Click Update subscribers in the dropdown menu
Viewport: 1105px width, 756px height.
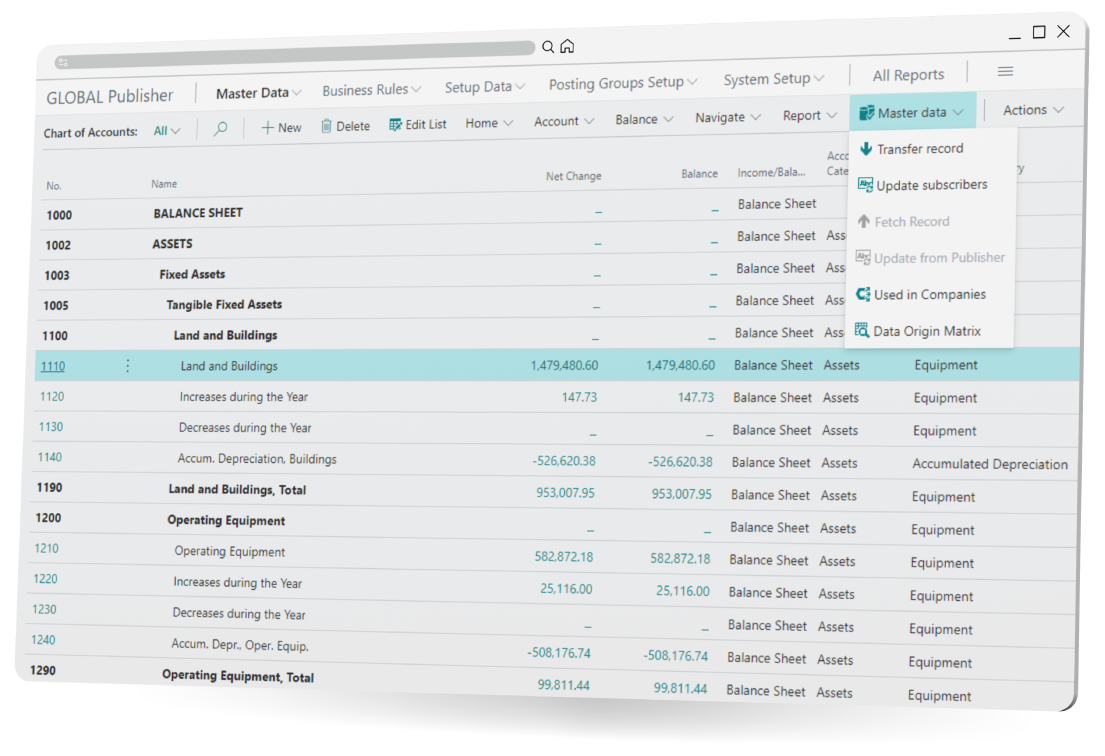coord(932,184)
